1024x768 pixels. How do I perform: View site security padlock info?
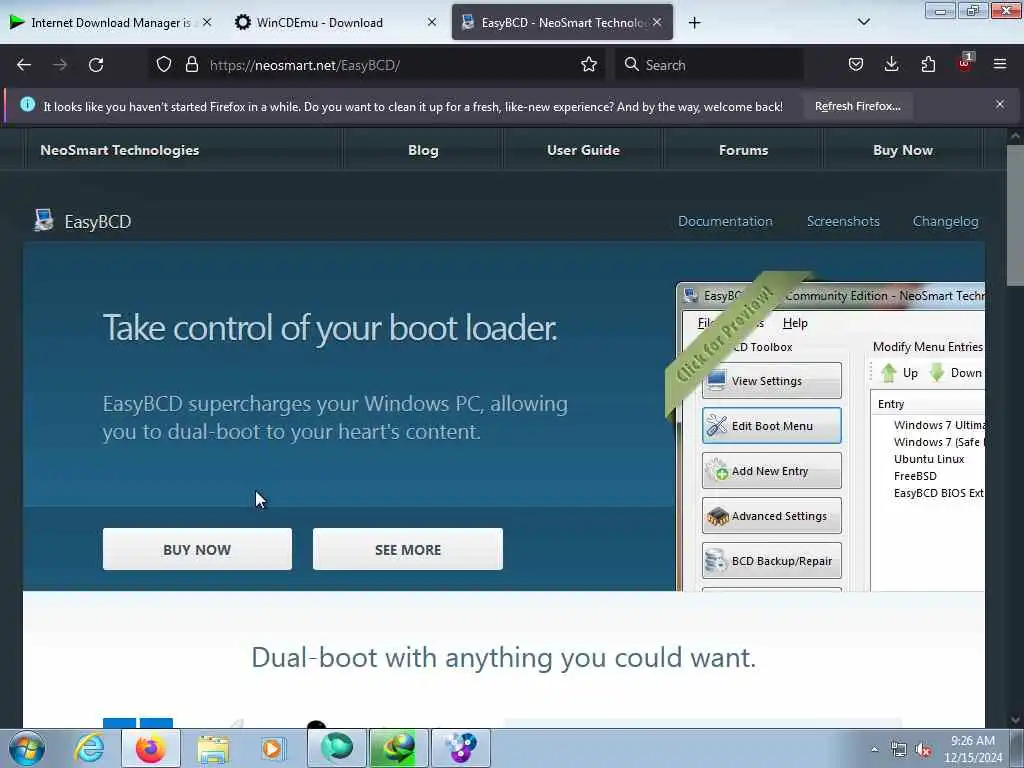tap(191, 65)
